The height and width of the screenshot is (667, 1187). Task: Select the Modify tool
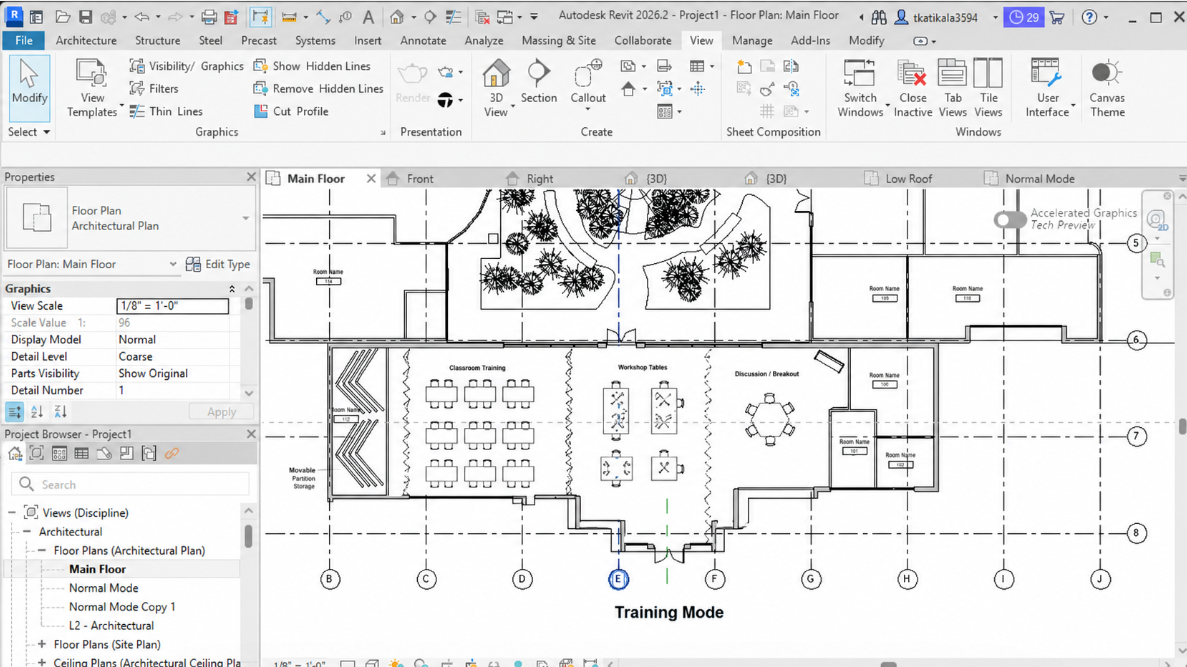(29, 88)
